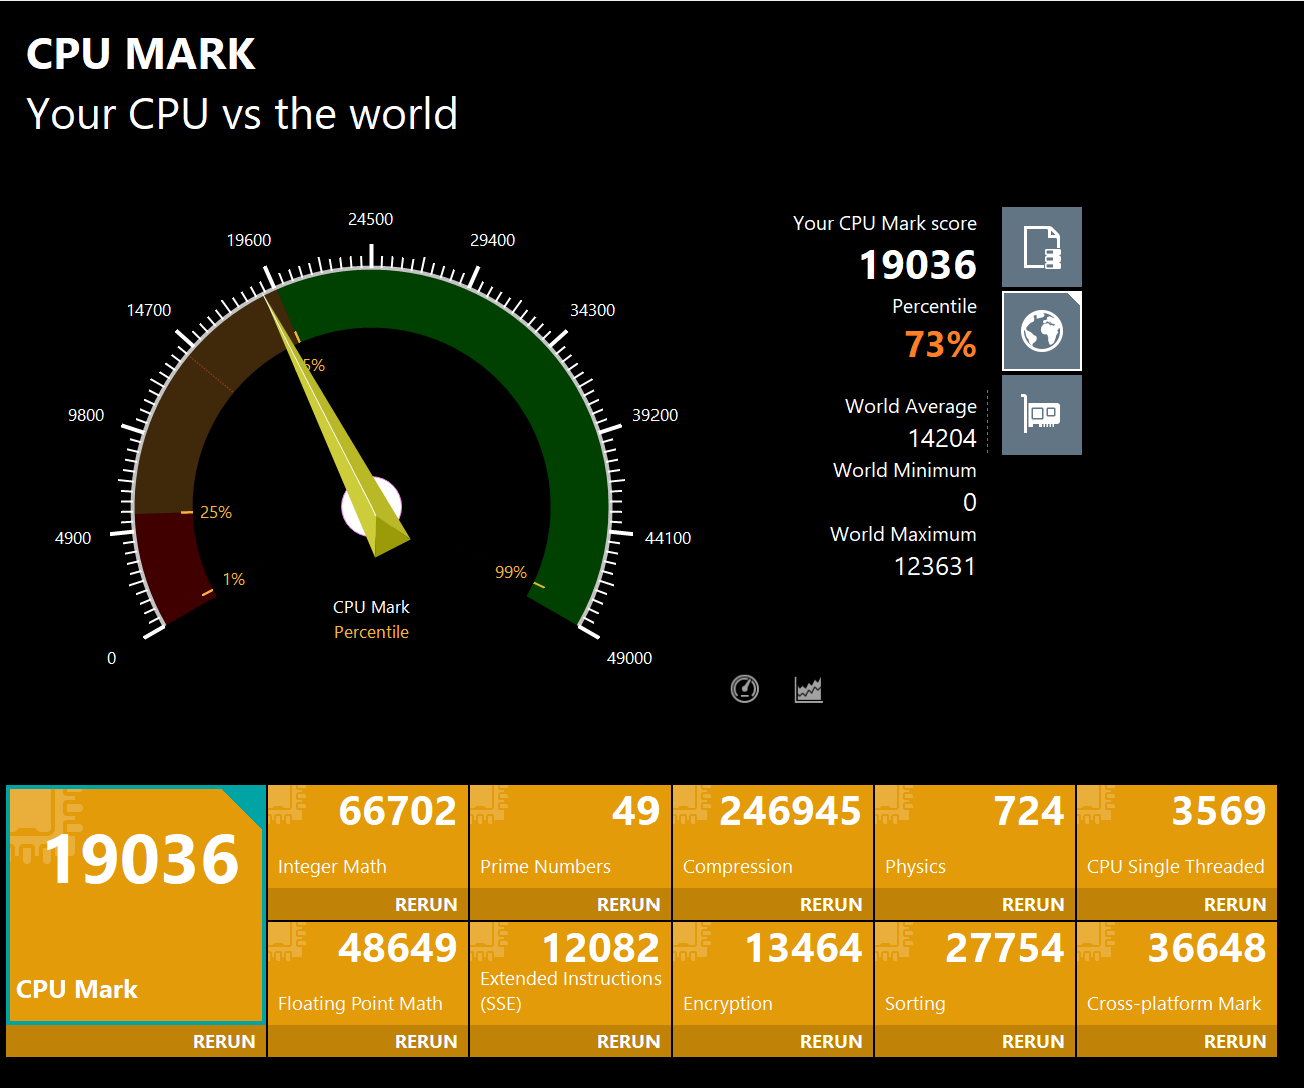Open the Cross-platform Mark 36648 tile
1304x1088 pixels.
coord(1177,974)
